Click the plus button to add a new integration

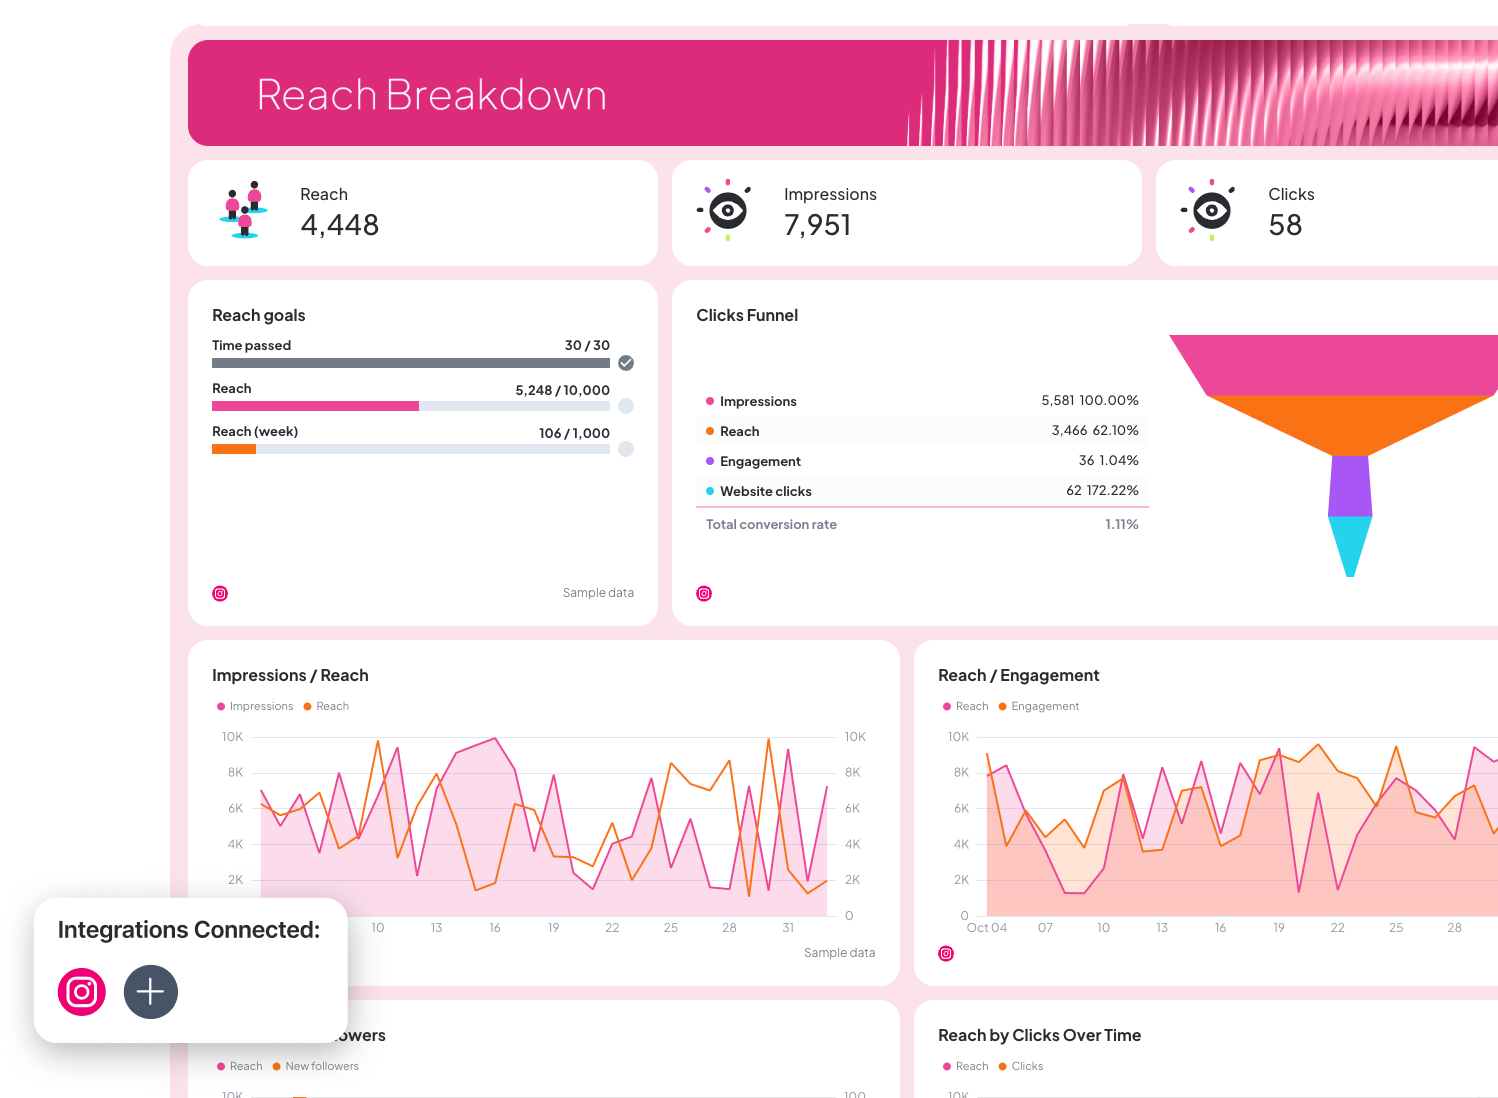150,992
